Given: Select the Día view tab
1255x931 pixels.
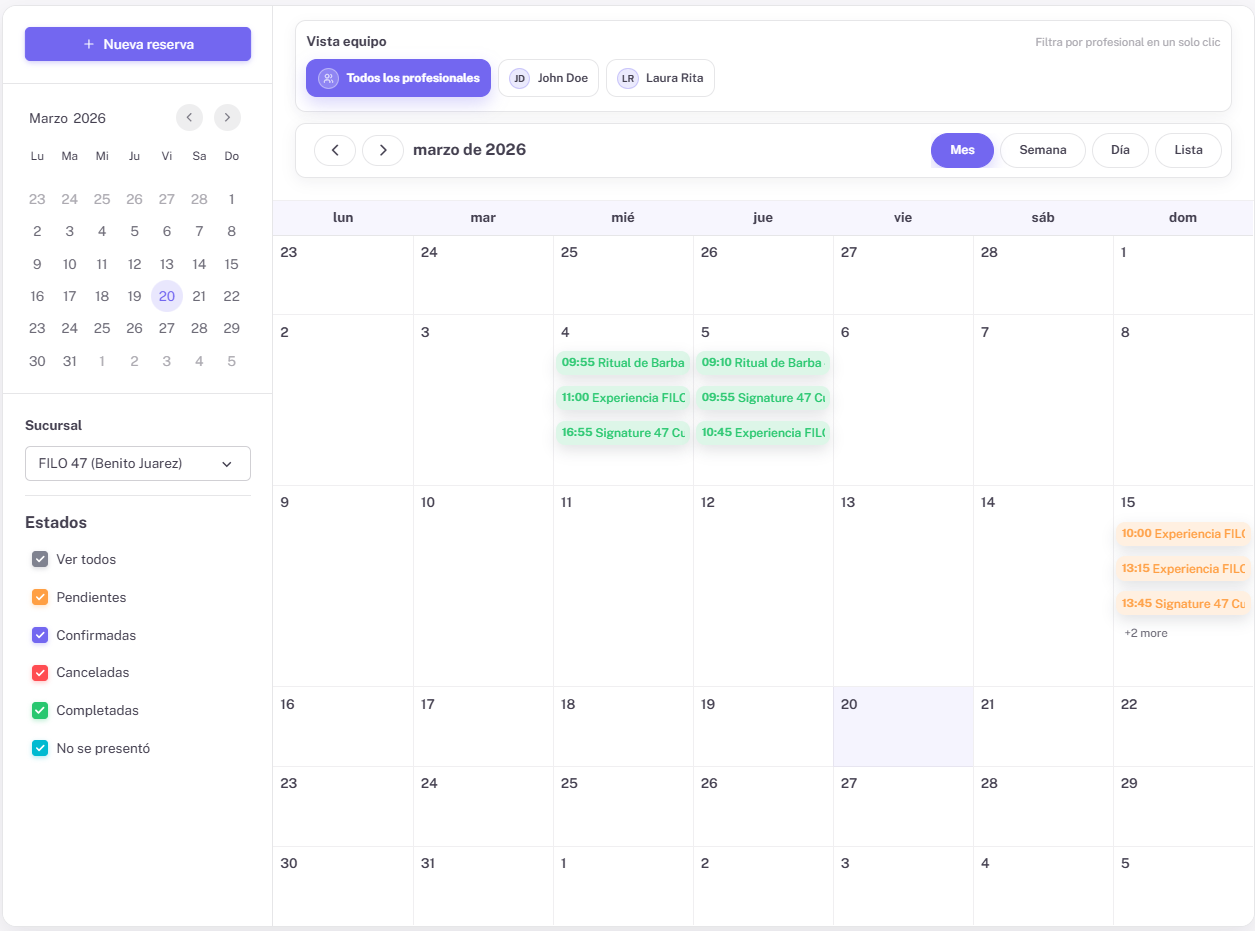Looking at the screenshot, I should coord(1120,150).
